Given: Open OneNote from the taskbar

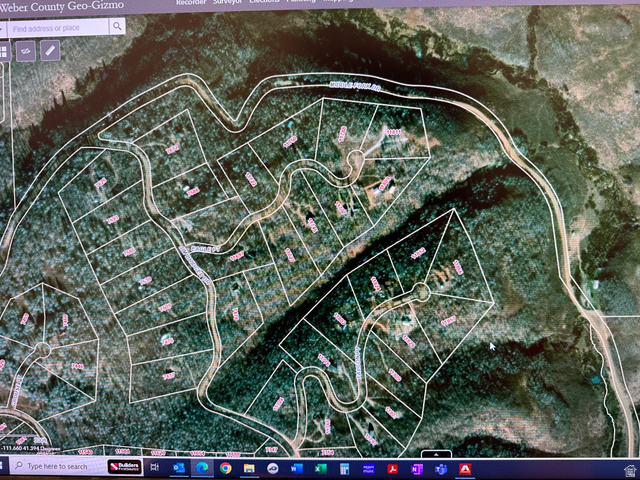Looking at the screenshot, I should 416,469.
